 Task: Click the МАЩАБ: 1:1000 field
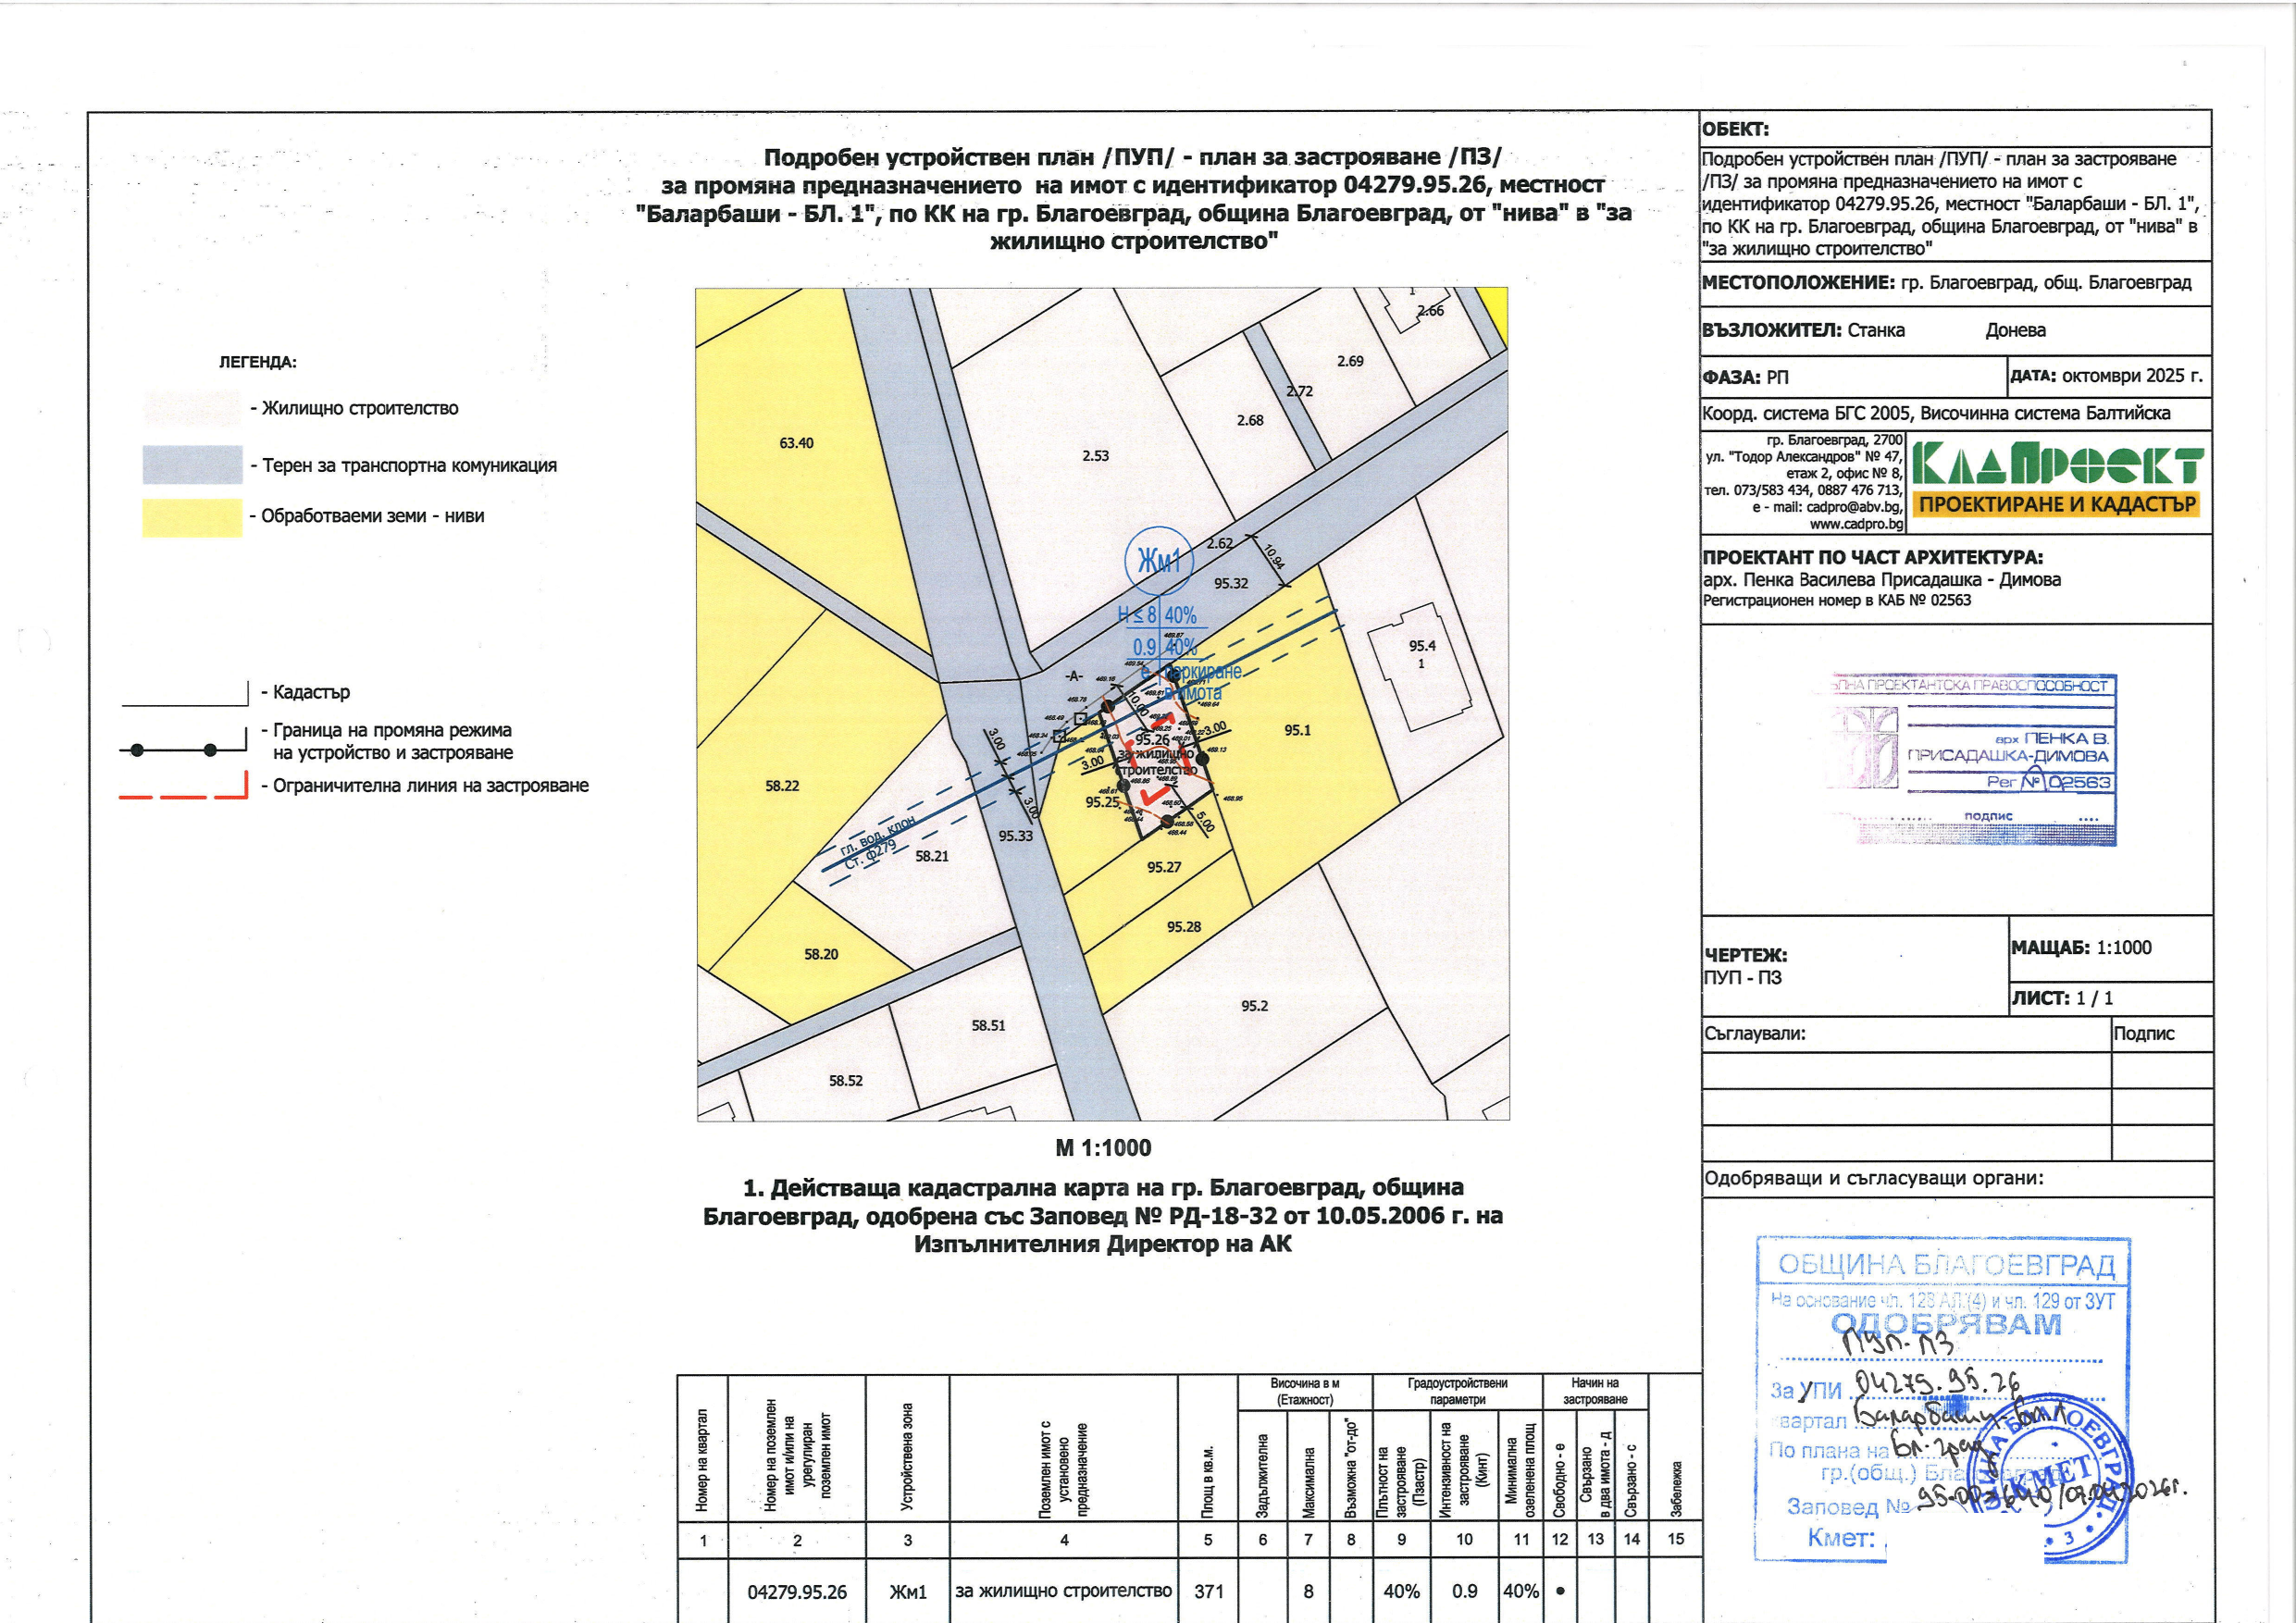[x=2081, y=948]
